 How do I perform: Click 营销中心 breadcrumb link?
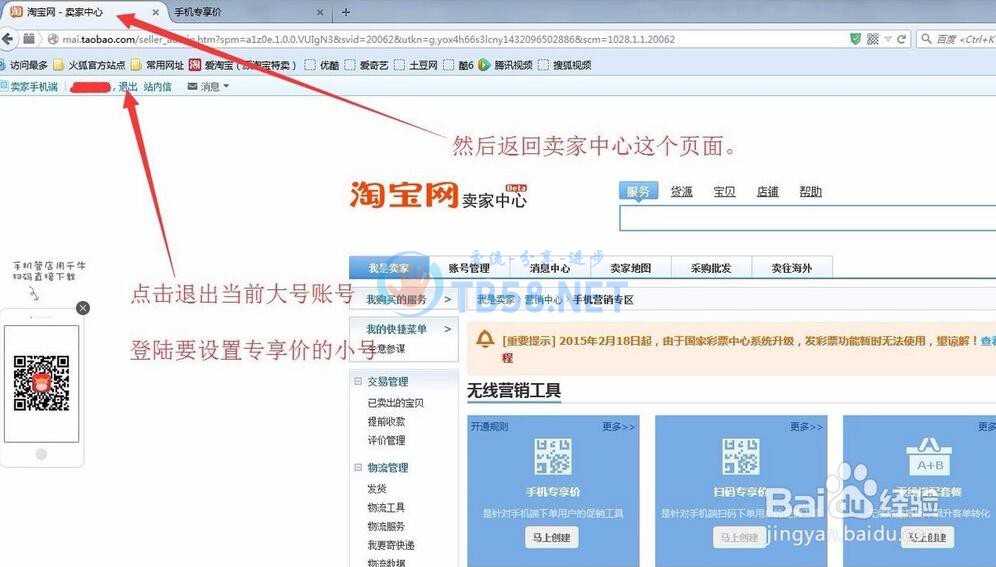[543, 299]
